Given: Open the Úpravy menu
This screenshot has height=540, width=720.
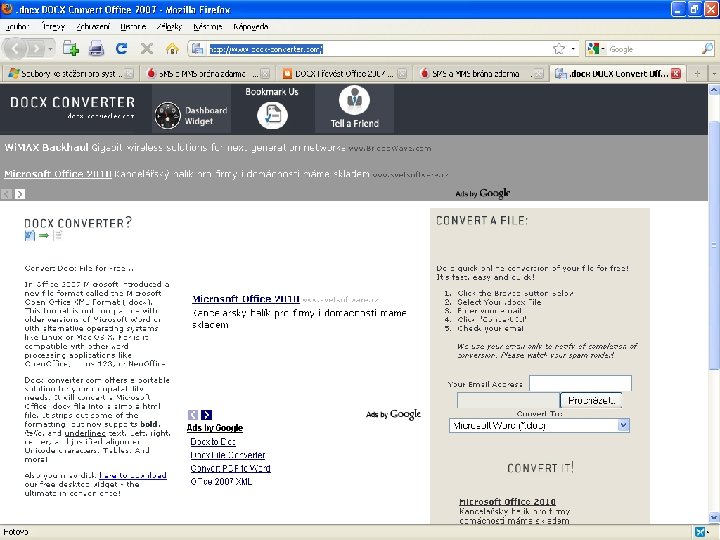Looking at the screenshot, I should (53, 27).
